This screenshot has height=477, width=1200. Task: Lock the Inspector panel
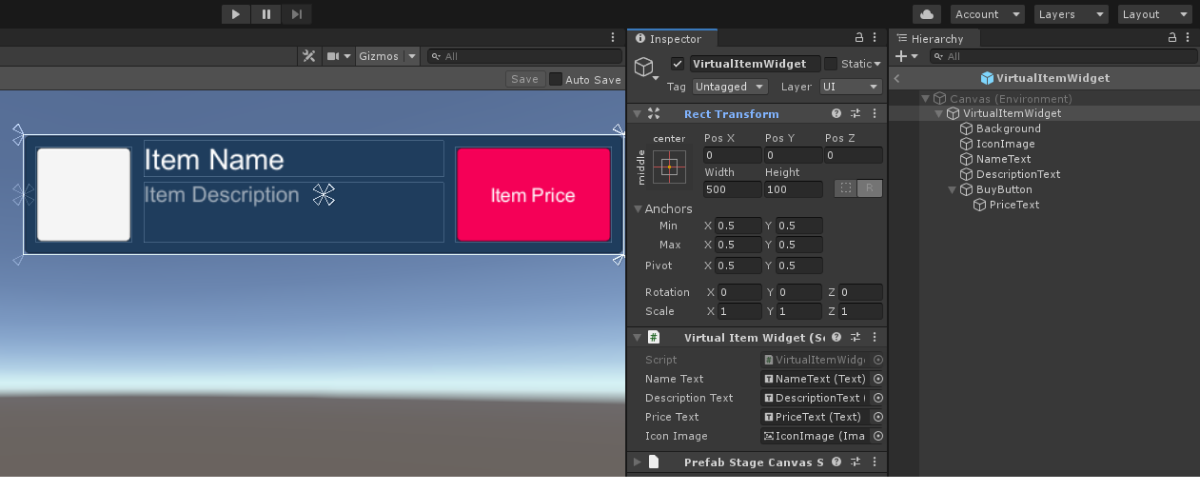pos(858,38)
